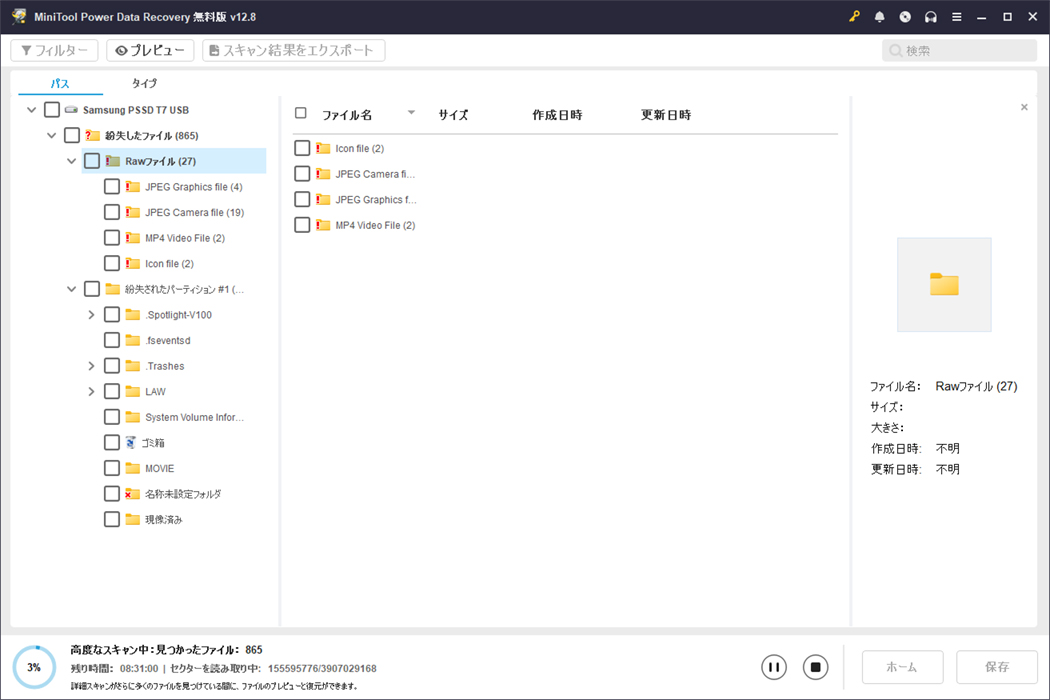Click the 保存 button
Viewport: 1050px width, 700px height.
tap(996, 666)
